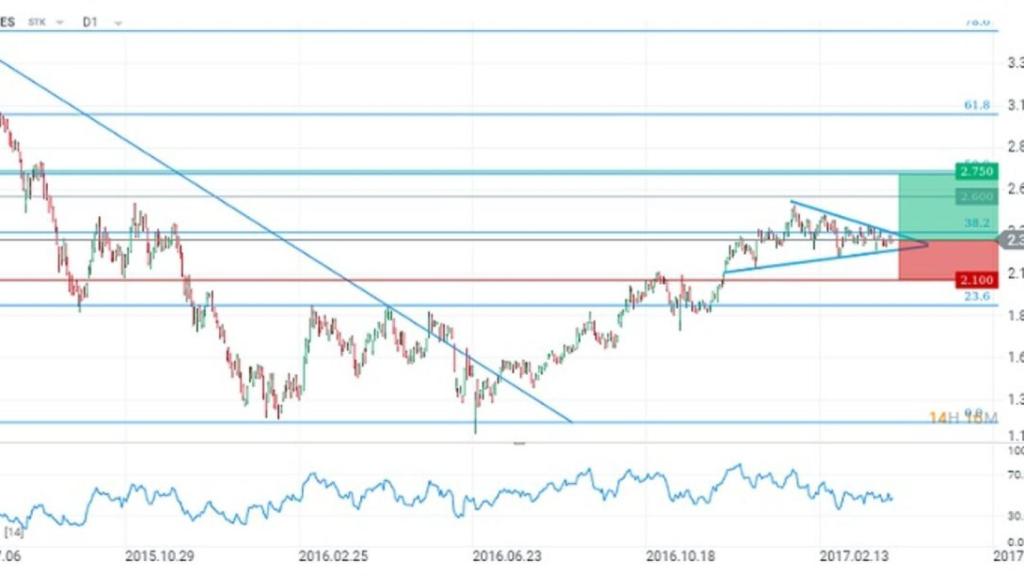Open the STK instrument type dropdown
The height and width of the screenshot is (576, 1024).
47,21
